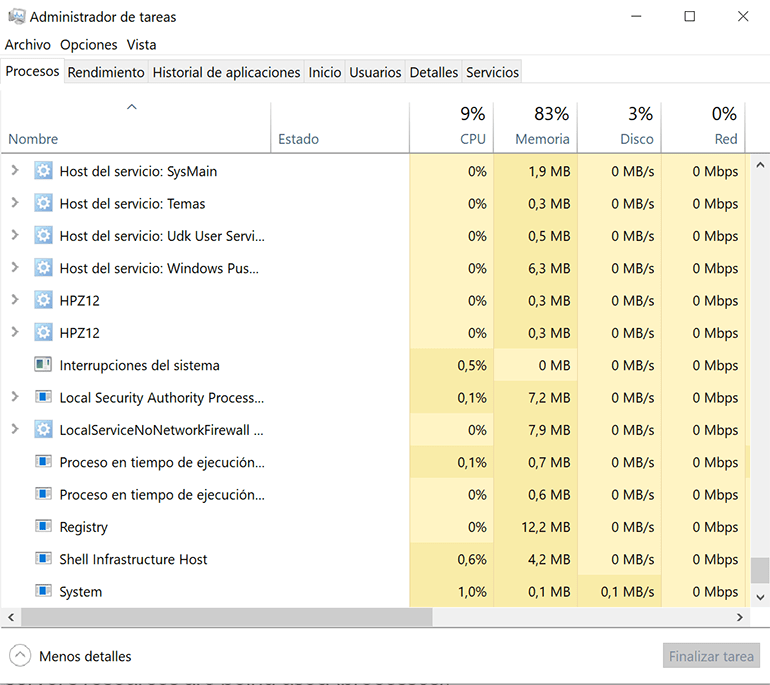Click the LocalServiceNoNetworkFirewall gear icon

click(x=43, y=430)
